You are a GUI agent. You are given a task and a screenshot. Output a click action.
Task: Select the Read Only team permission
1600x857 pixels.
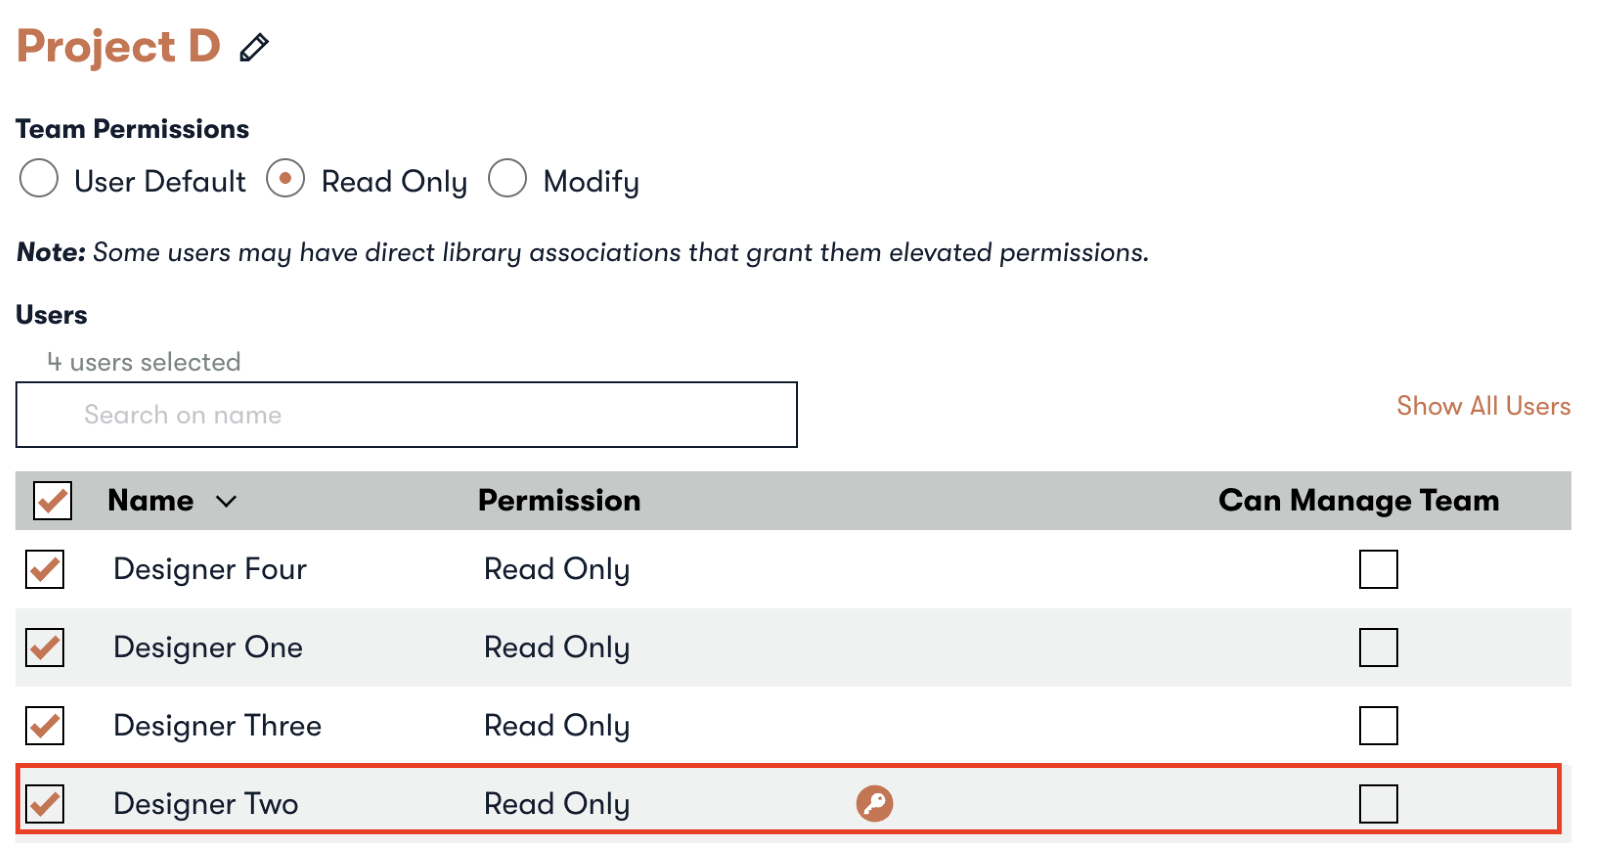pyautogui.click(x=285, y=179)
